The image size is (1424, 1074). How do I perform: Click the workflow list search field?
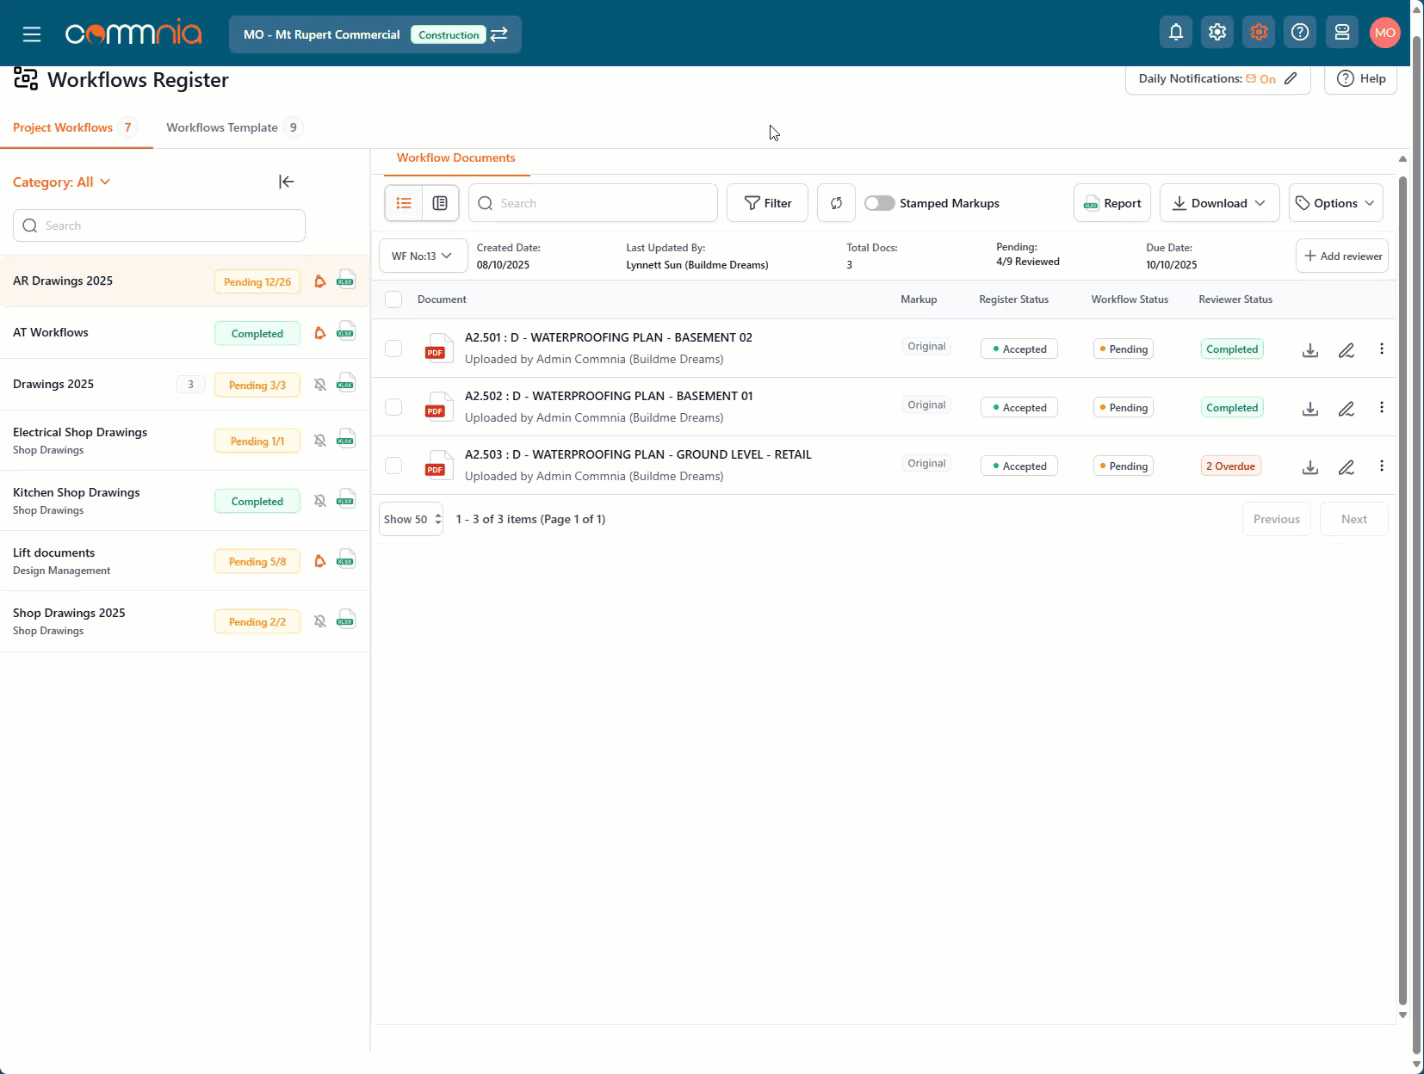pyautogui.click(x=160, y=226)
